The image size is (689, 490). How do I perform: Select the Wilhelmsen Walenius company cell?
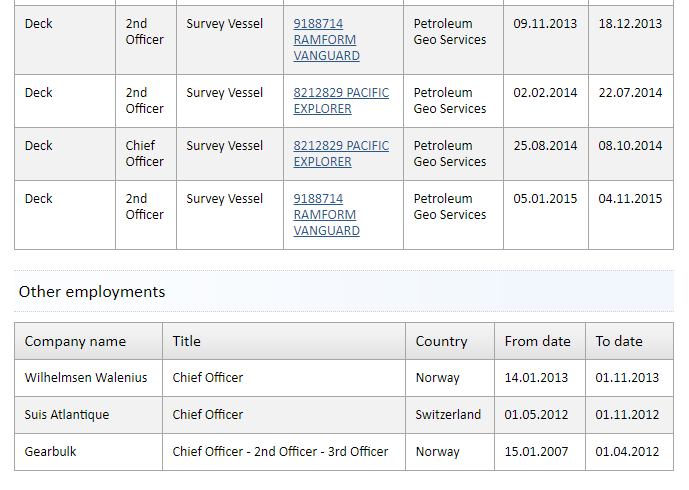pos(88,378)
